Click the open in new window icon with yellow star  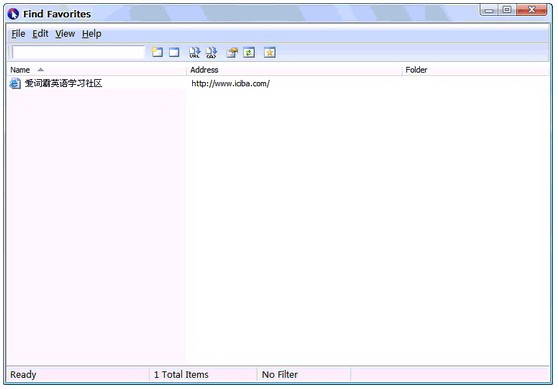[x=157, y=53]
